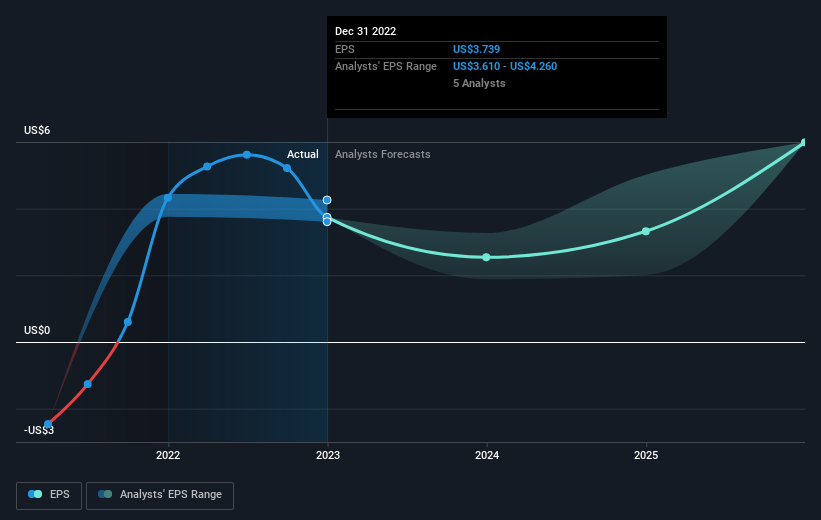Click the US$6 y-axis label
The image size is (821, 520).
[x=37, y=130]
